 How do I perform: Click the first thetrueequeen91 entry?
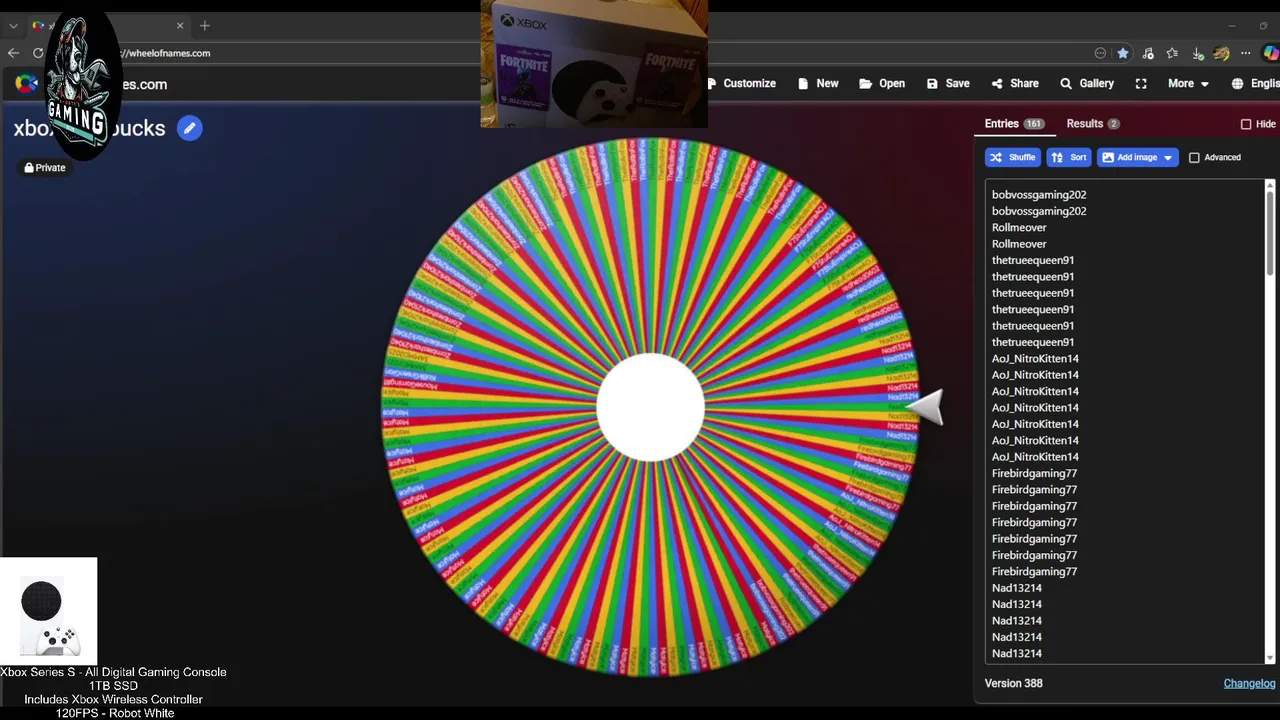pos(1033,261)
